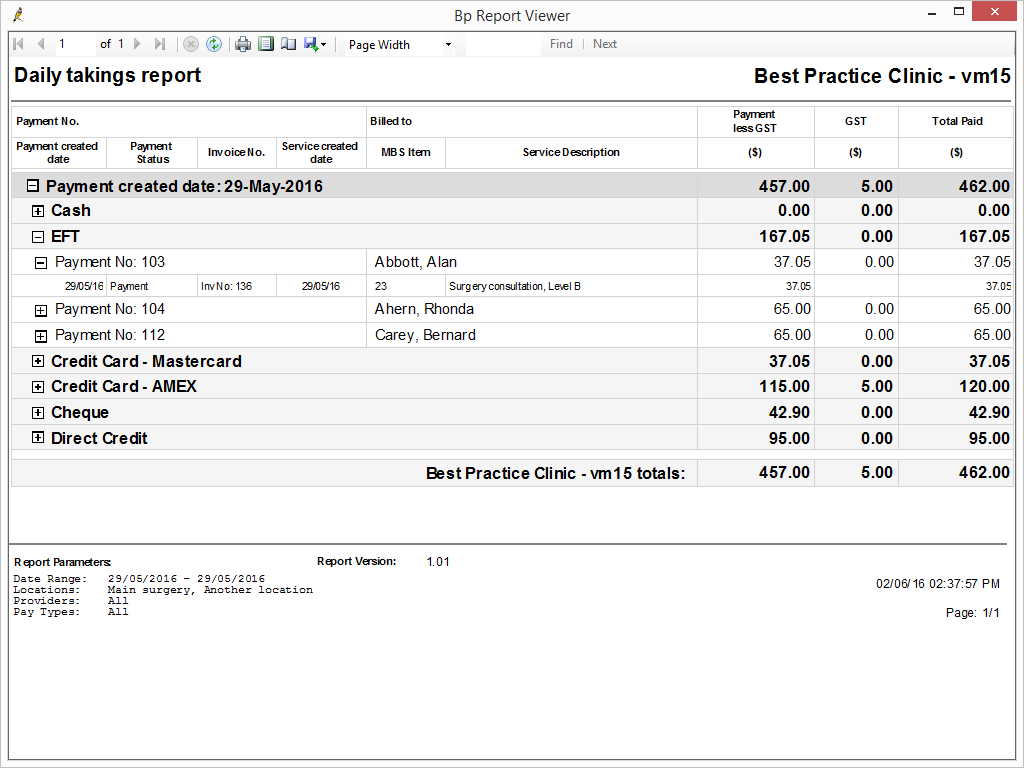Go to previous page of report
The image size is (1024, 768).
click(x=41, y=44)
